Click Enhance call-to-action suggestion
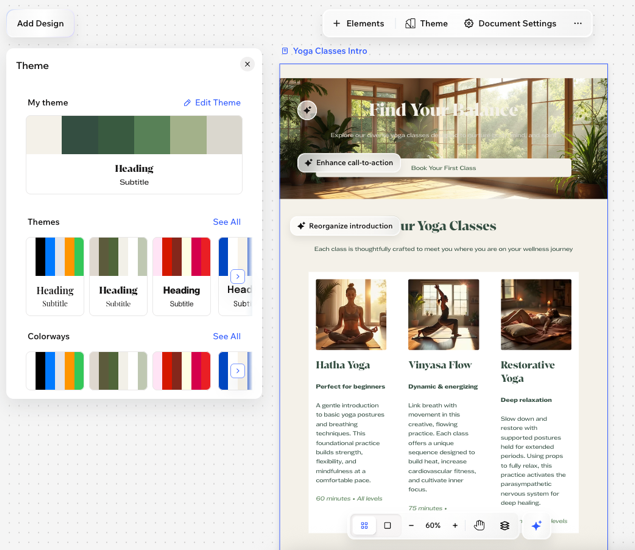Image resolution: width=635 pixels, height=550 pixels. [349, 162]
